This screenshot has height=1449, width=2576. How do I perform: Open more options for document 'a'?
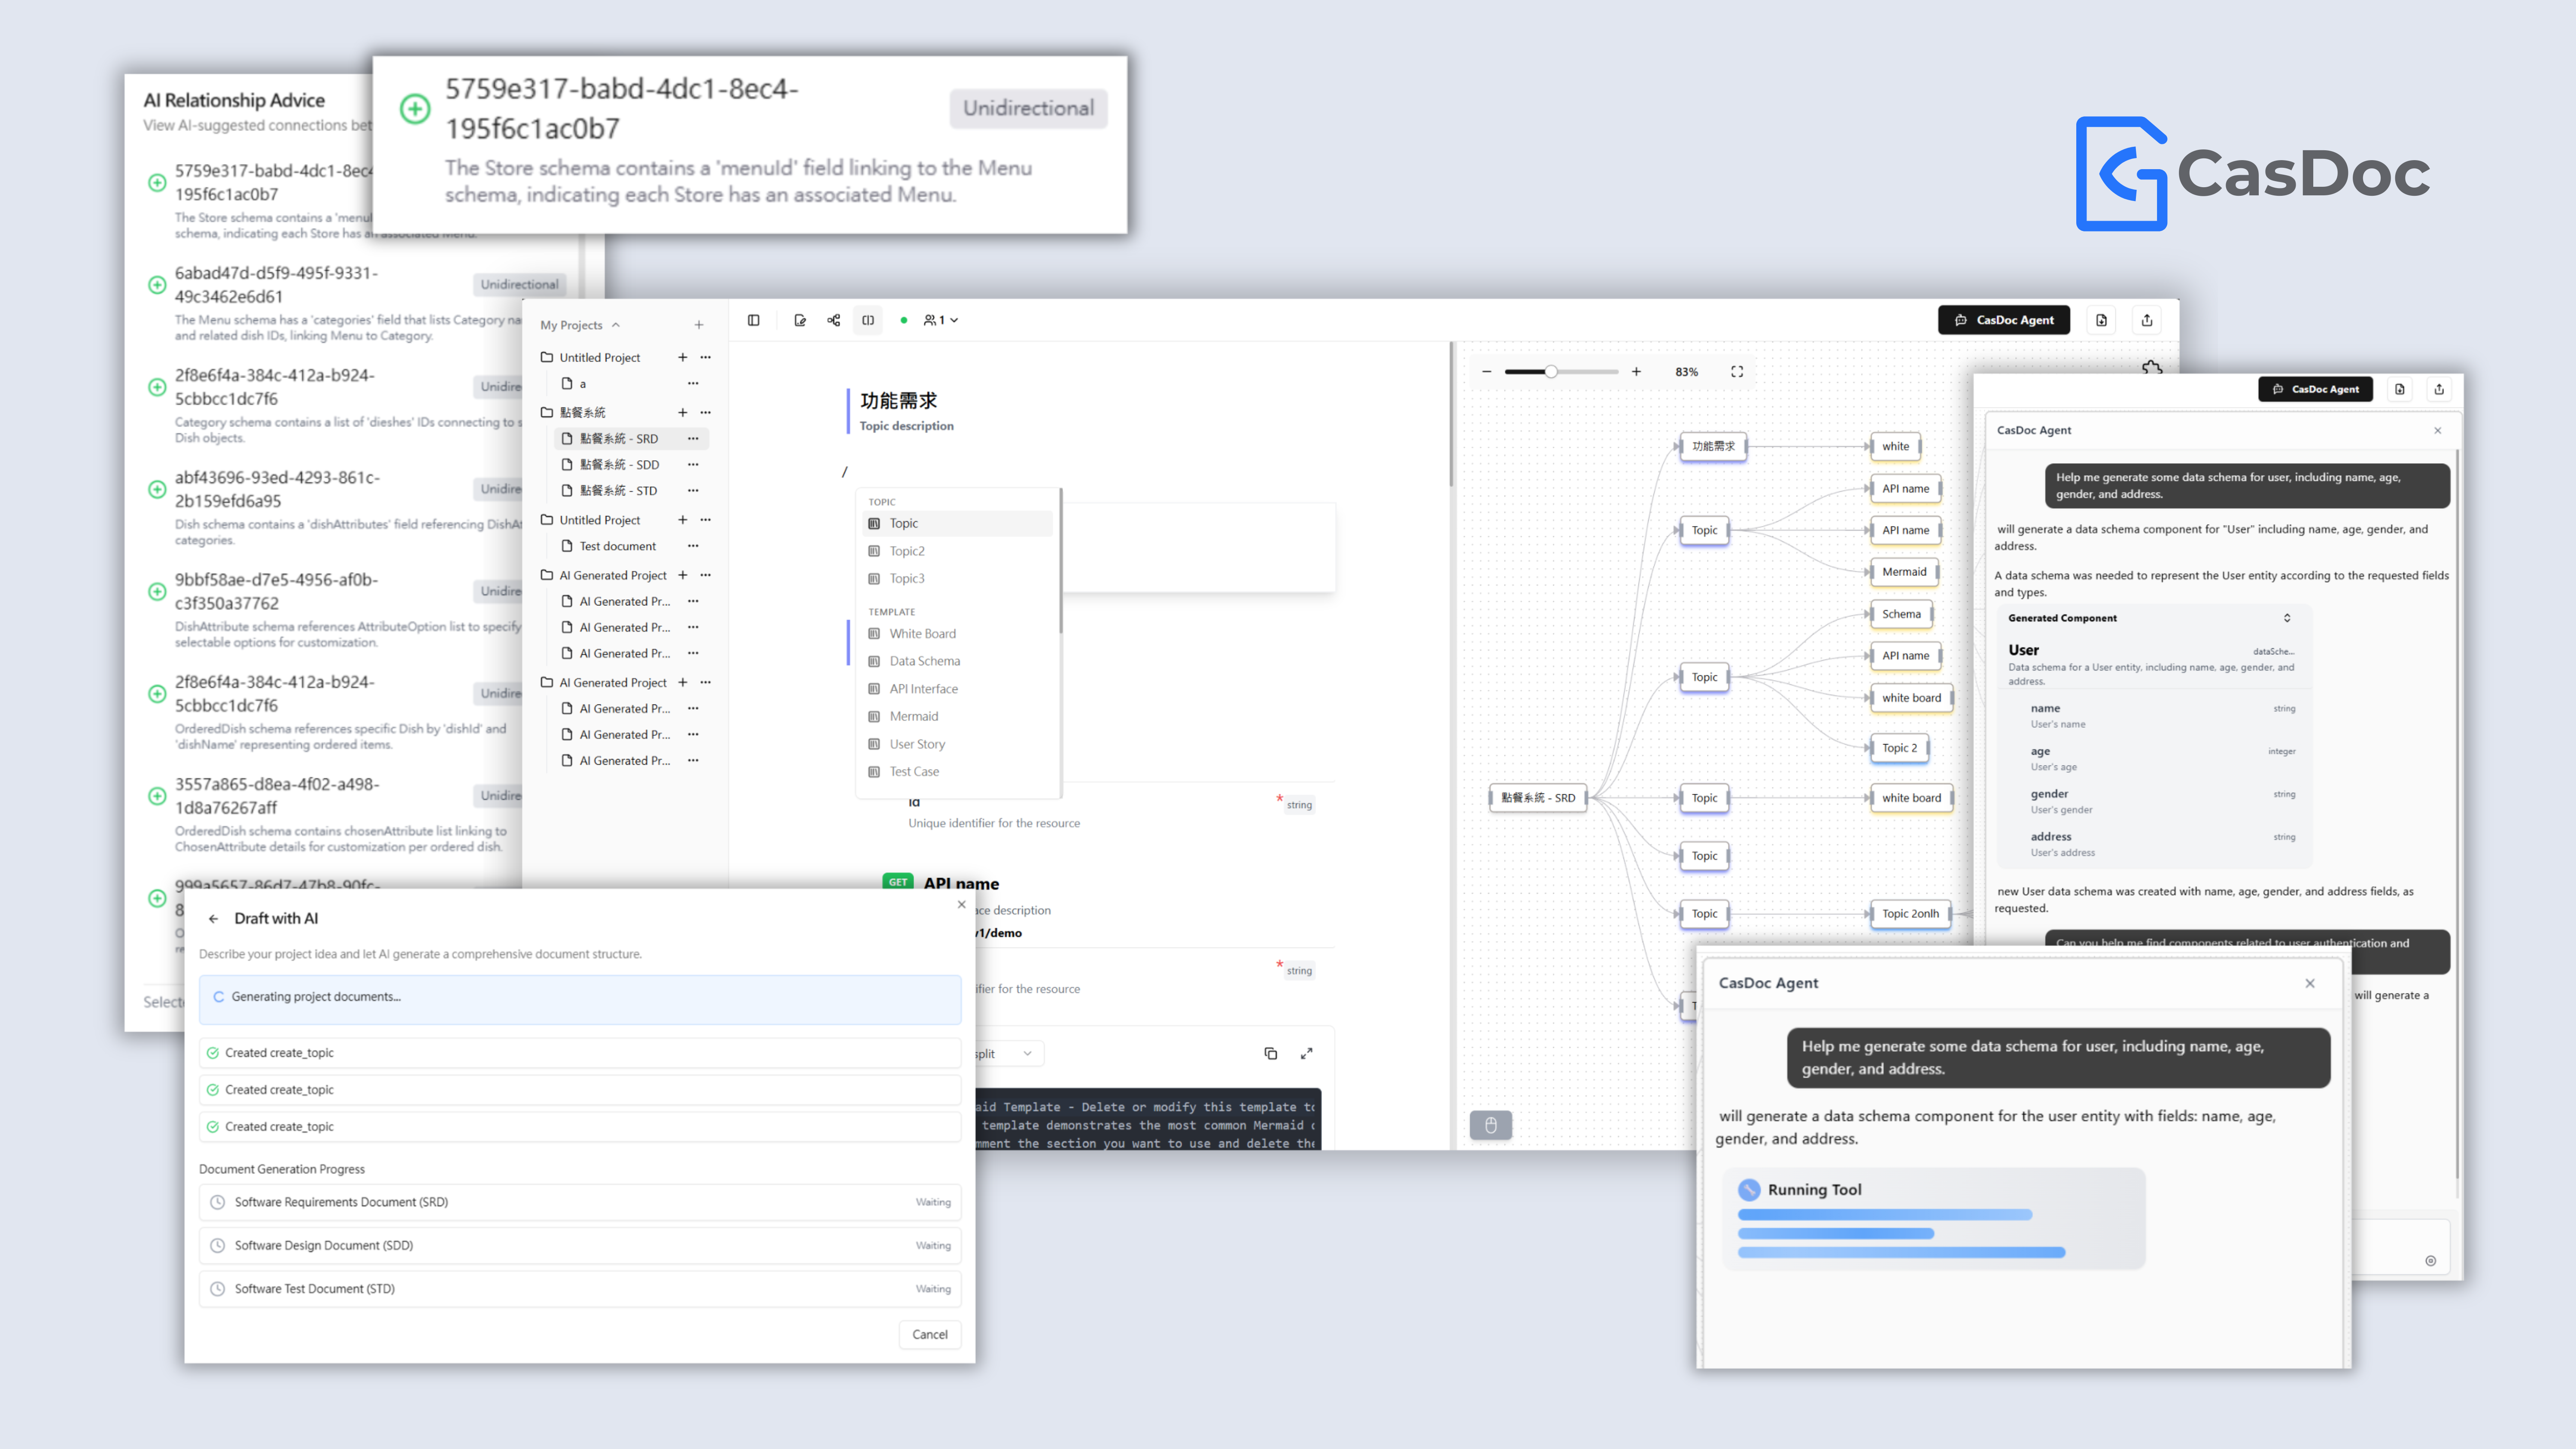pos(693,383)
